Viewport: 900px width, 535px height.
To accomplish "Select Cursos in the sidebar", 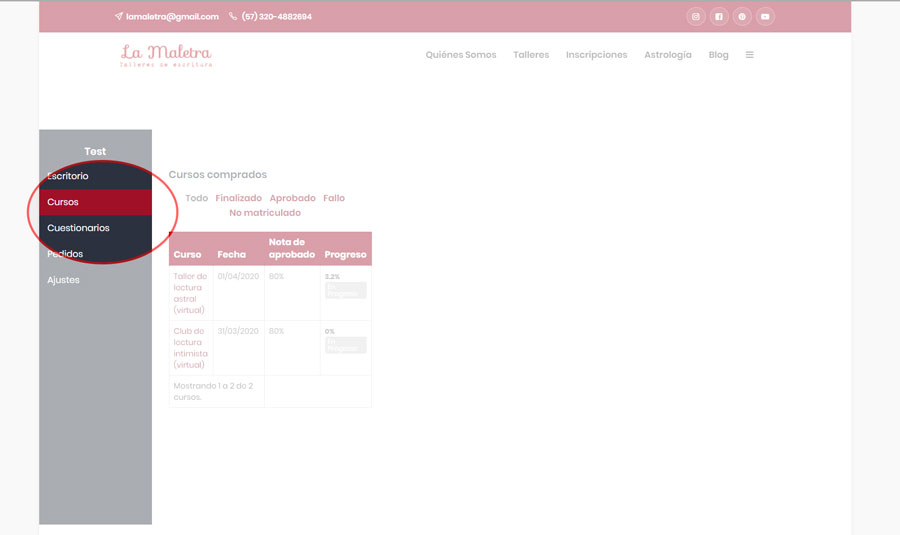I will [95, 202].
